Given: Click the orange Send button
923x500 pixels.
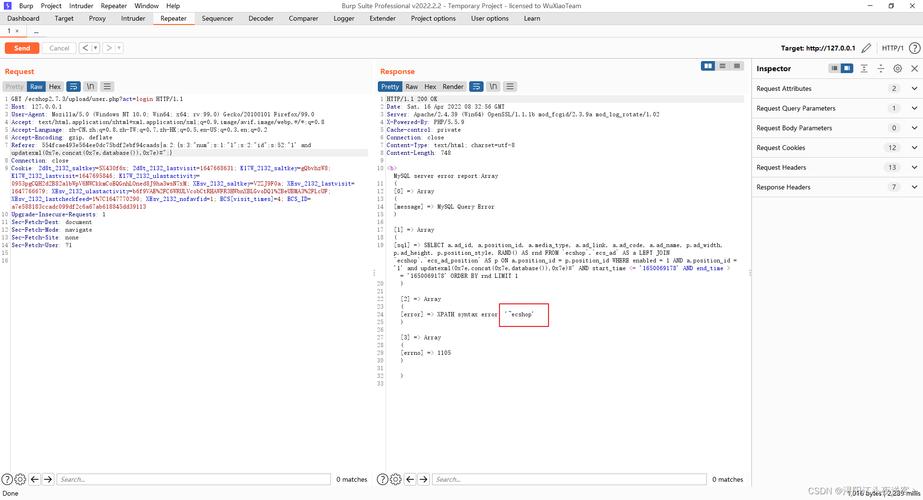Looking at the screenshot, I should pyautogui.click(x=22, y=48).
